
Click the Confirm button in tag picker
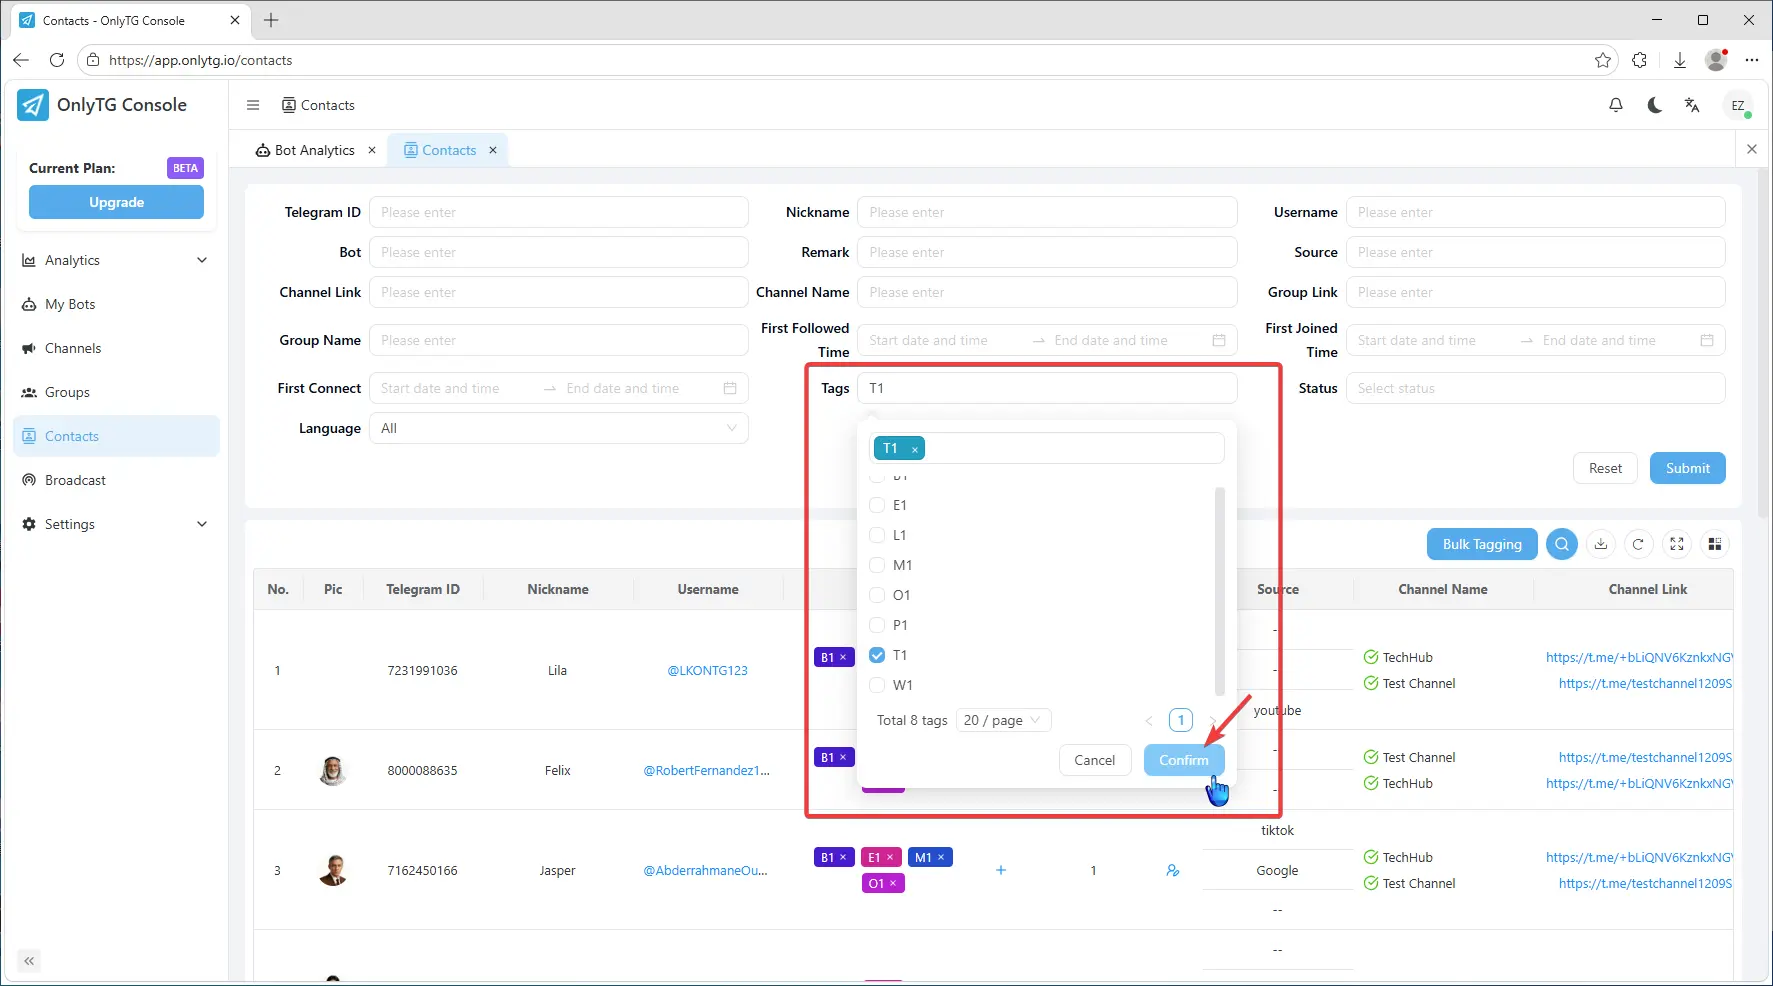click(x=1183, y=760)
